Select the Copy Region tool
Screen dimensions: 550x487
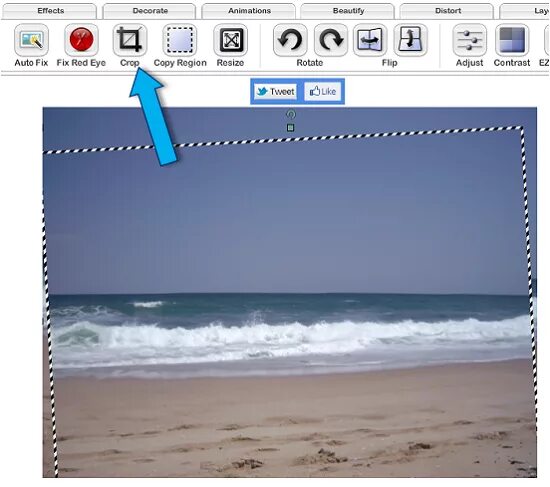(x=180, y=40)
